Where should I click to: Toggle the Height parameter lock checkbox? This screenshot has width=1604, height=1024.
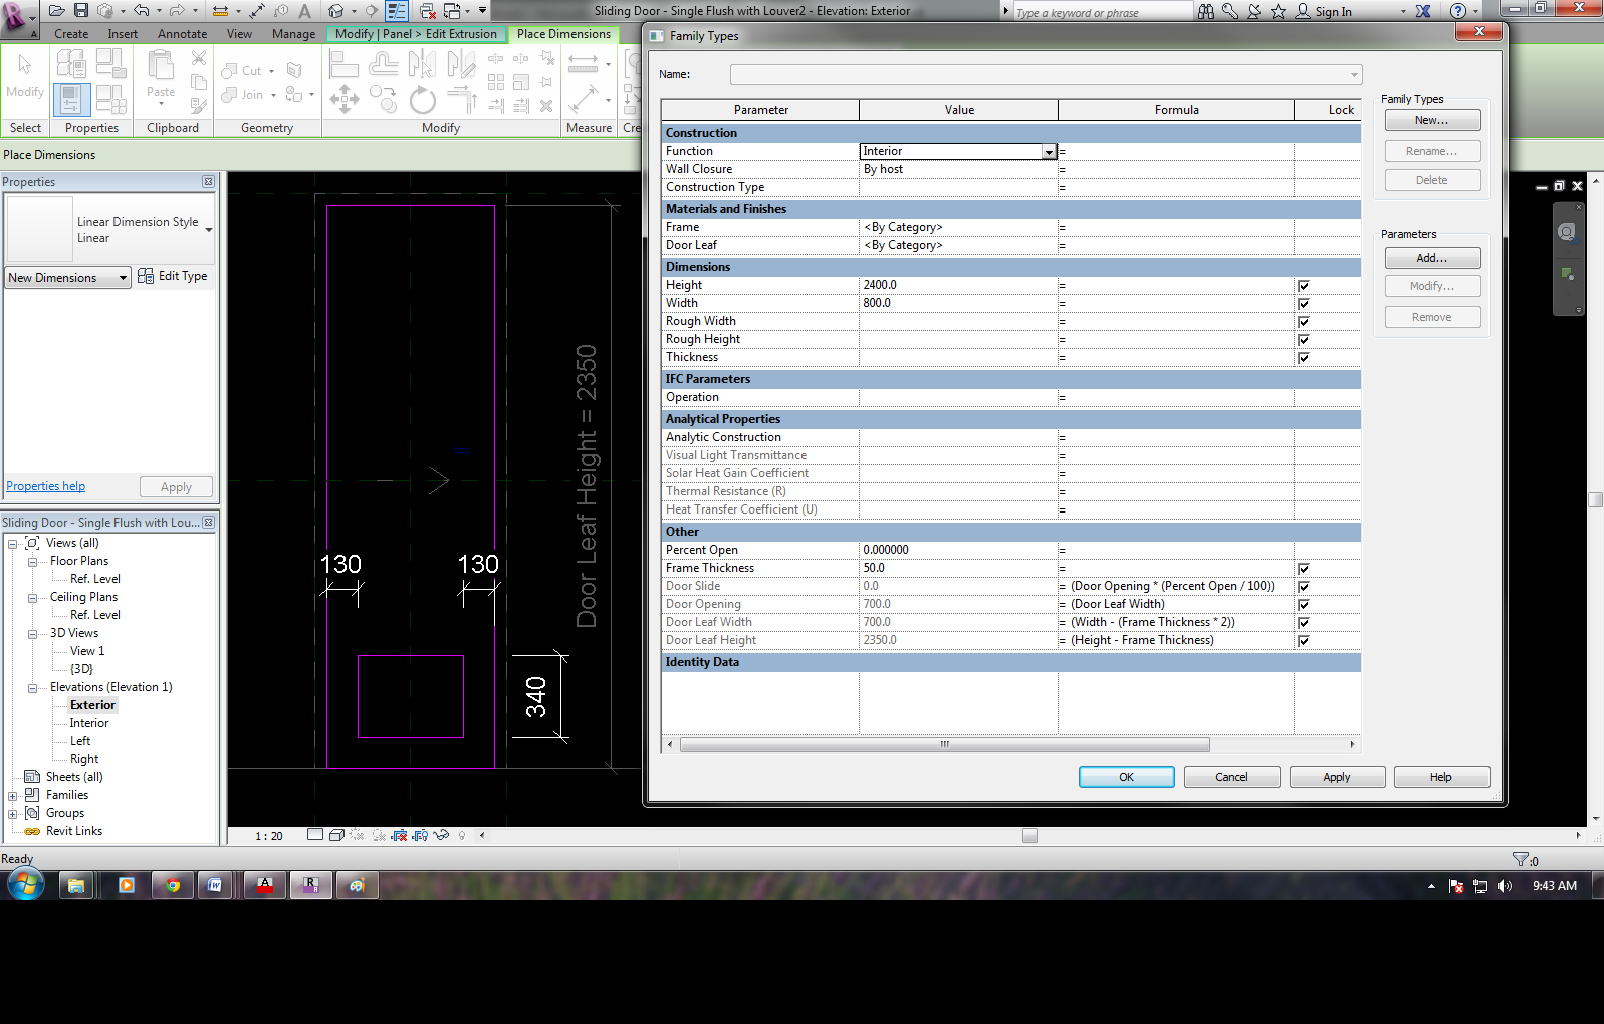(x=1303, y=286)
